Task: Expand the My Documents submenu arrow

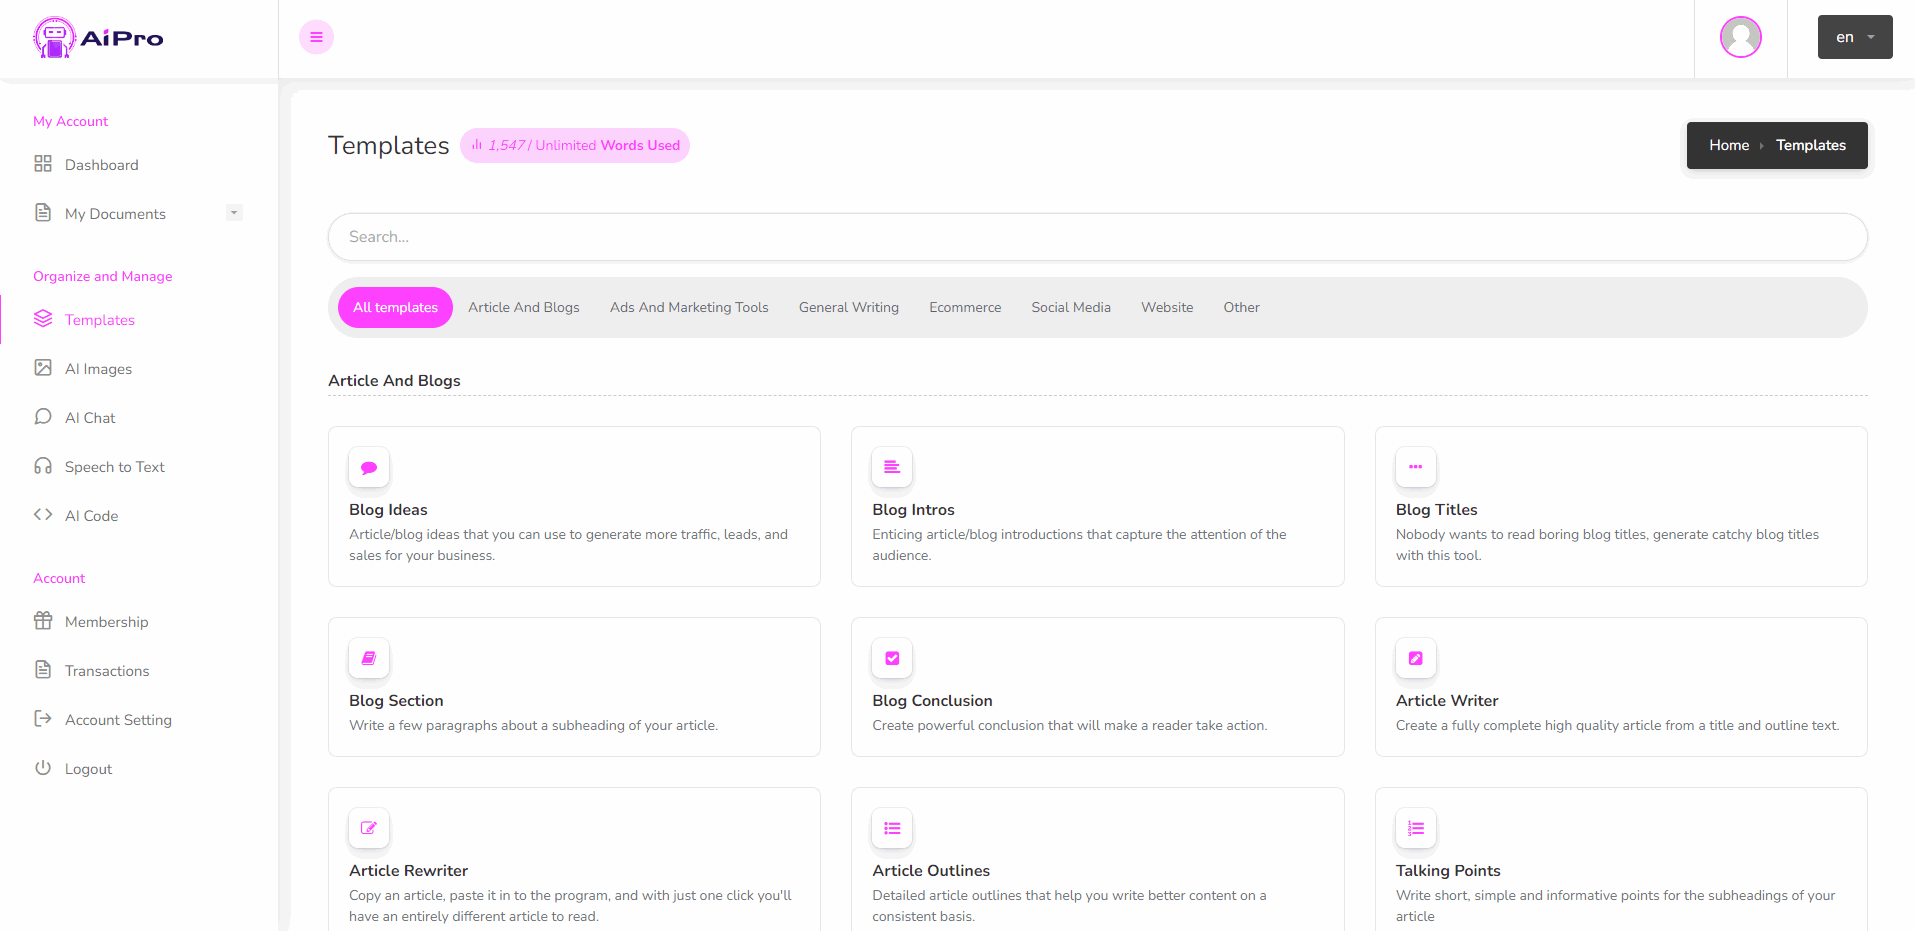Action: [234, 213]
